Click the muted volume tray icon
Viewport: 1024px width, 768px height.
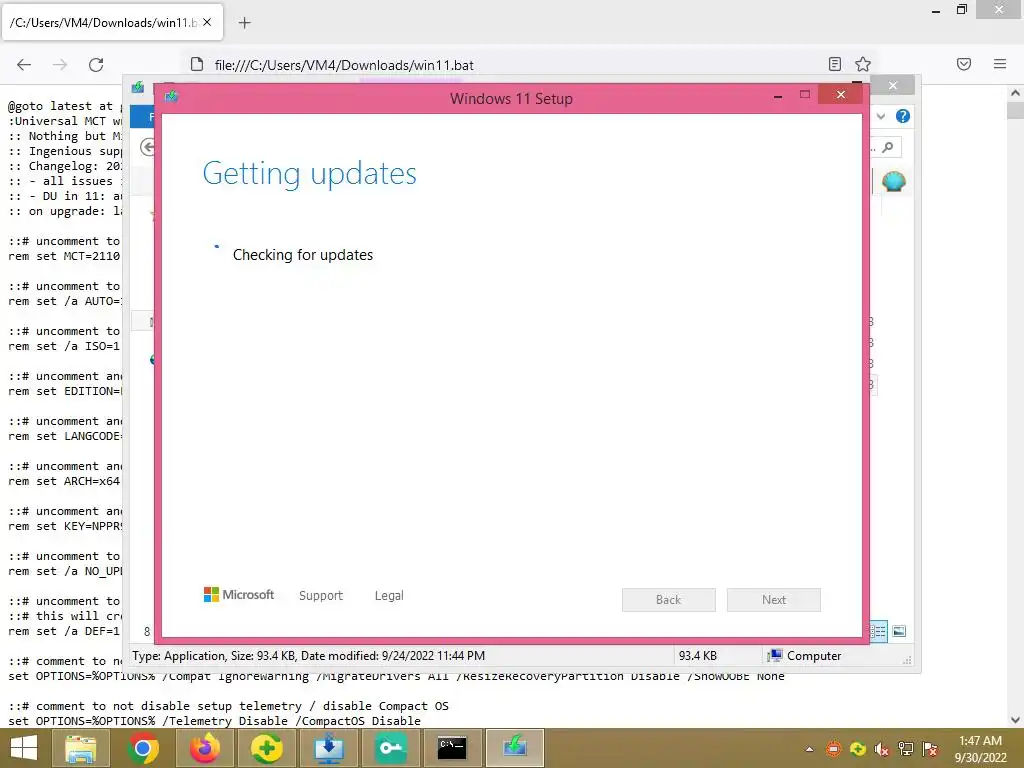click(882, 749)
